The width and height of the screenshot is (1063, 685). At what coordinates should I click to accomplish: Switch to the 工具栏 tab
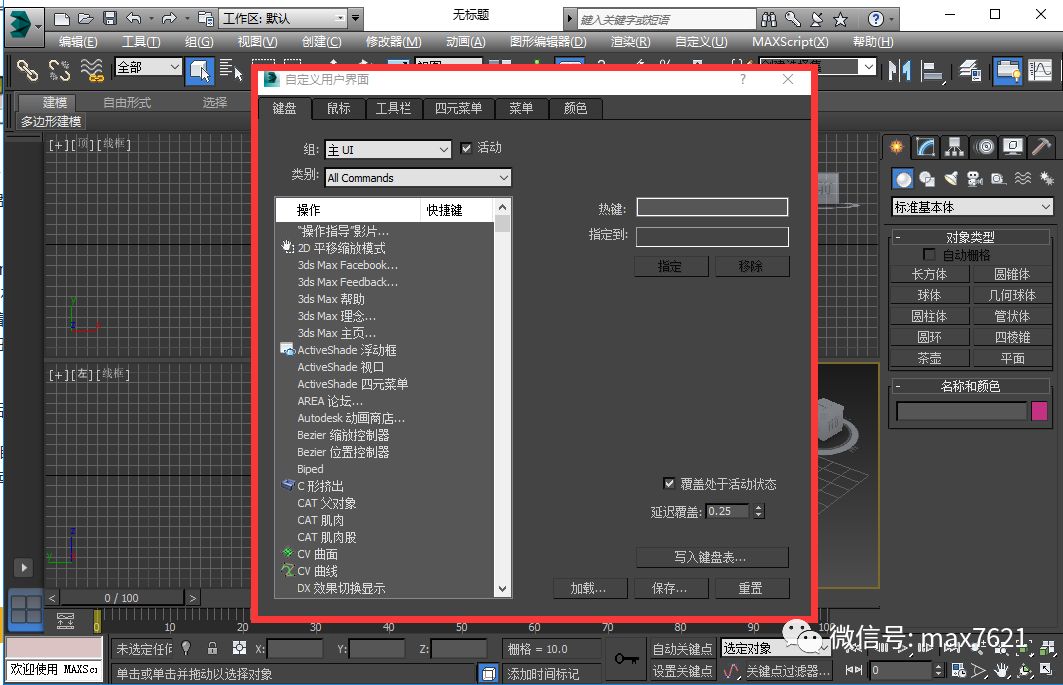[393, 109]
